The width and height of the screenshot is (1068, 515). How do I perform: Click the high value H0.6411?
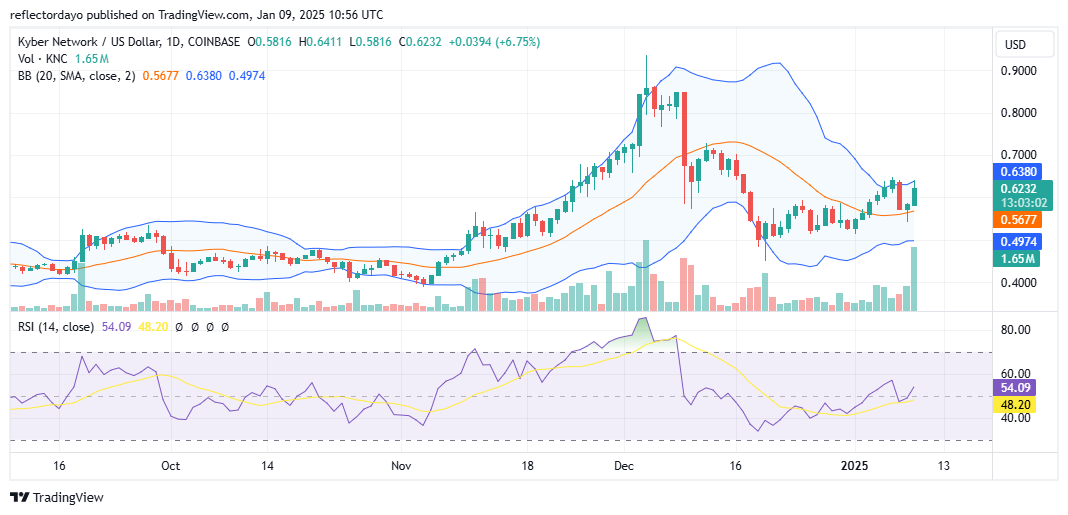tap(319, 42)
